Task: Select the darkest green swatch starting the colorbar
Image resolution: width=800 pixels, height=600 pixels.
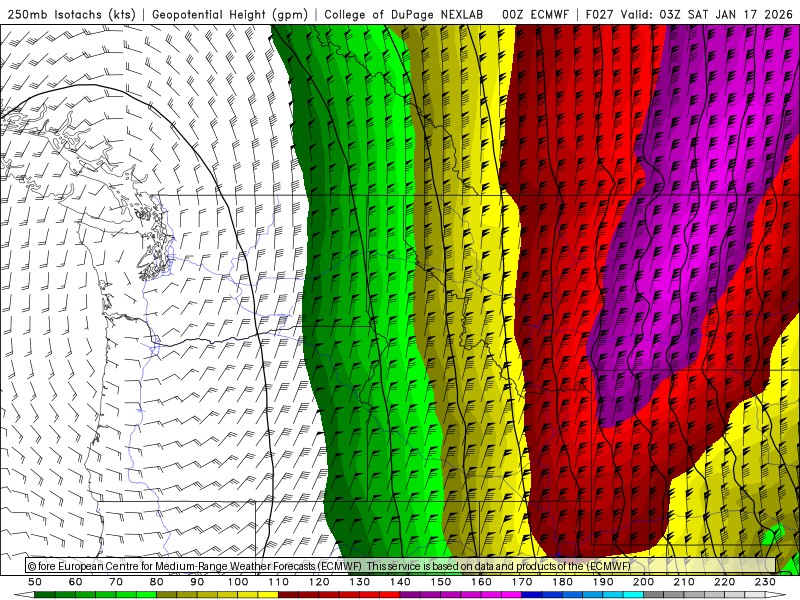Action: tap(44, 595)
